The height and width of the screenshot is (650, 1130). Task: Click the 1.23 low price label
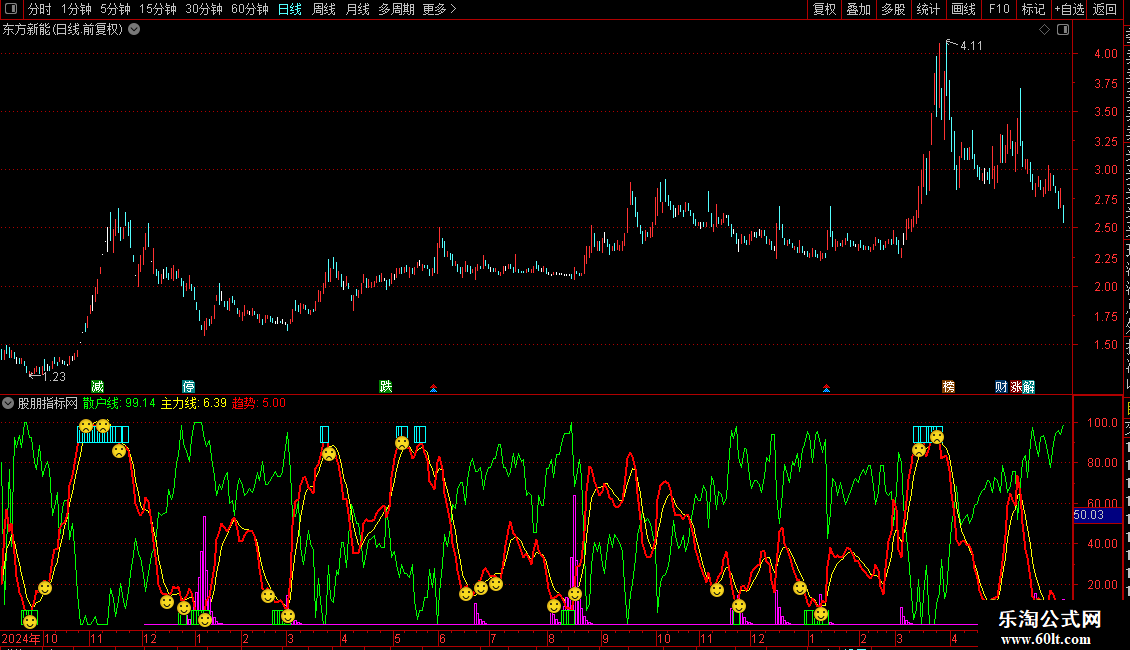coord(54,377)
